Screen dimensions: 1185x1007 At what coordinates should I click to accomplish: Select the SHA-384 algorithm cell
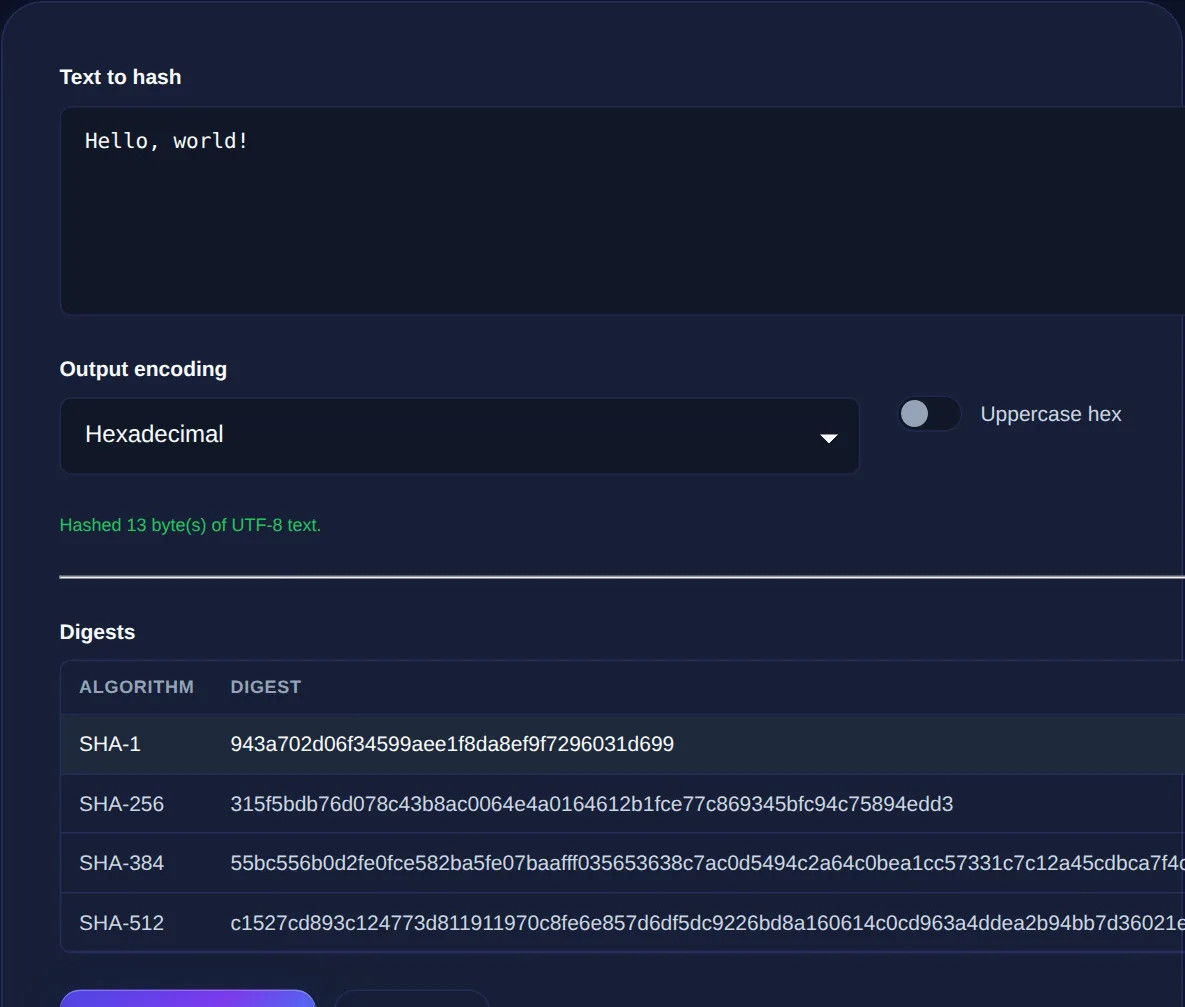122,863
